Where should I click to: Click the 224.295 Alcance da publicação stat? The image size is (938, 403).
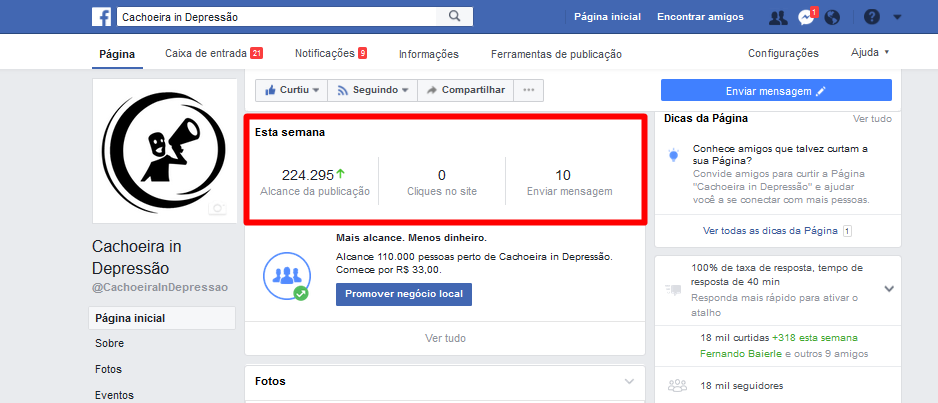pyautogui.click(x=315, y=182)
